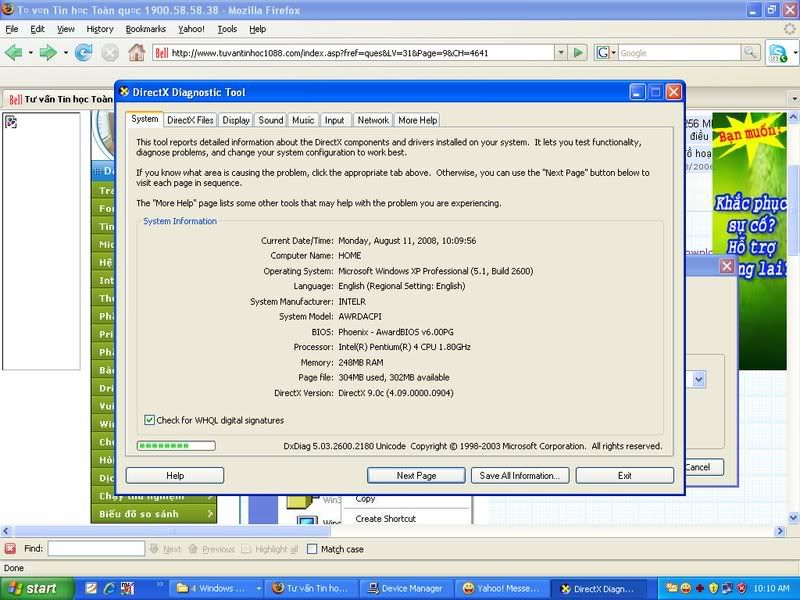Click Google search engine icon
Viewport: 800px width, 600px height.
[x=603, y=53]
